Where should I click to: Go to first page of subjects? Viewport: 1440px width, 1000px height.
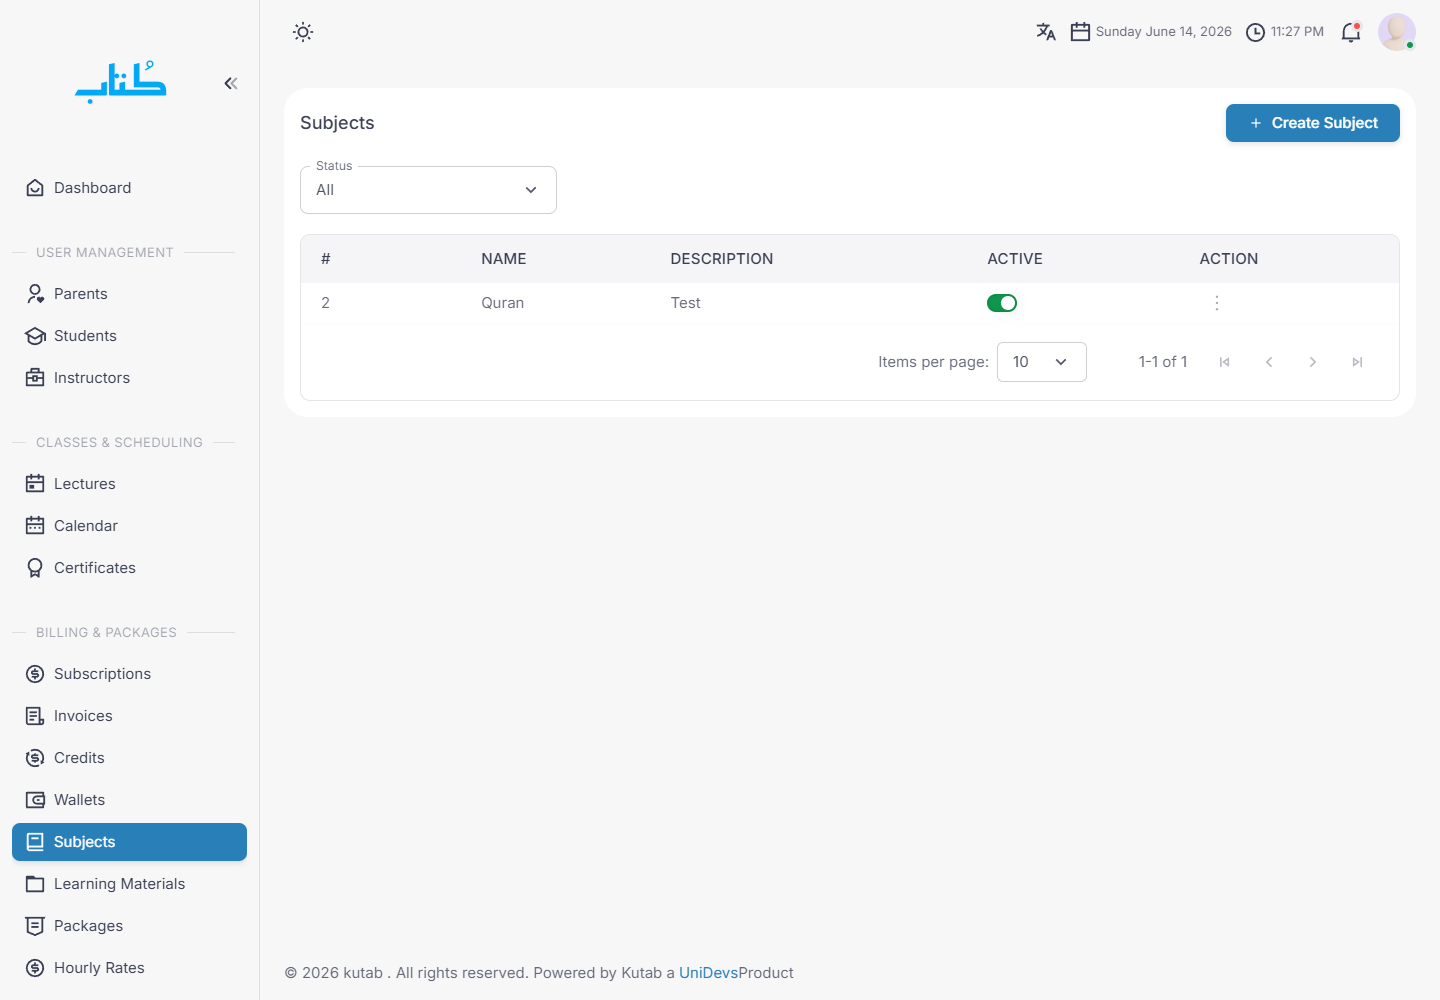tap(1225, 362)
